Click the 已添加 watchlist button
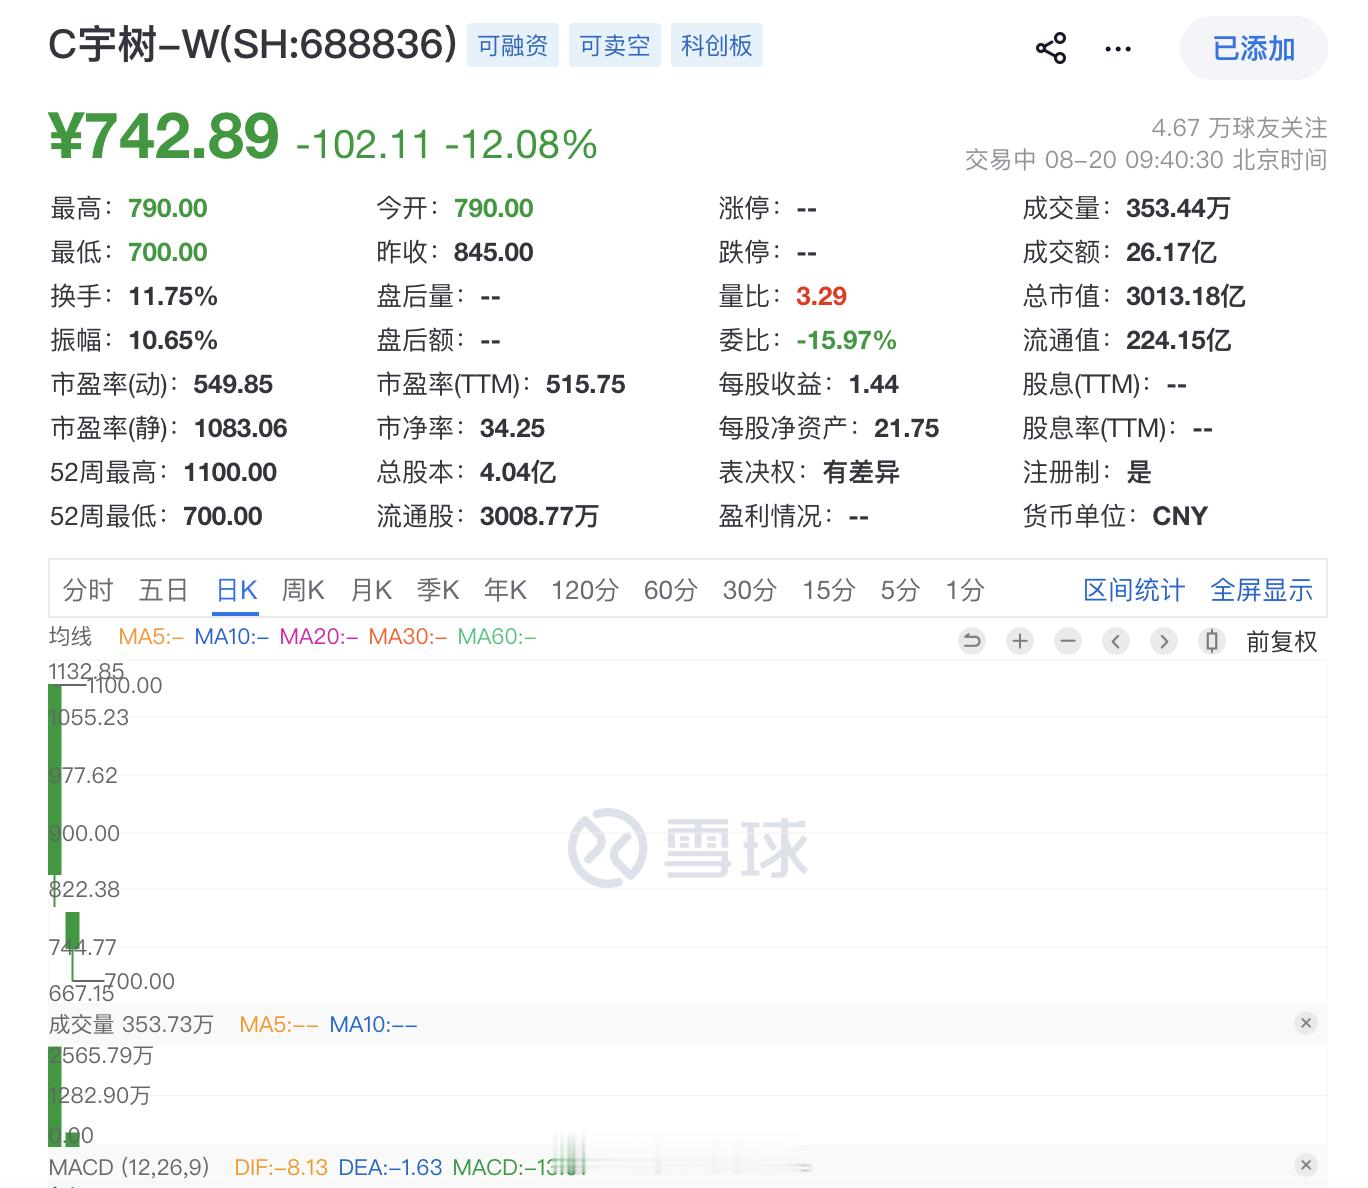 (1254, 48)
